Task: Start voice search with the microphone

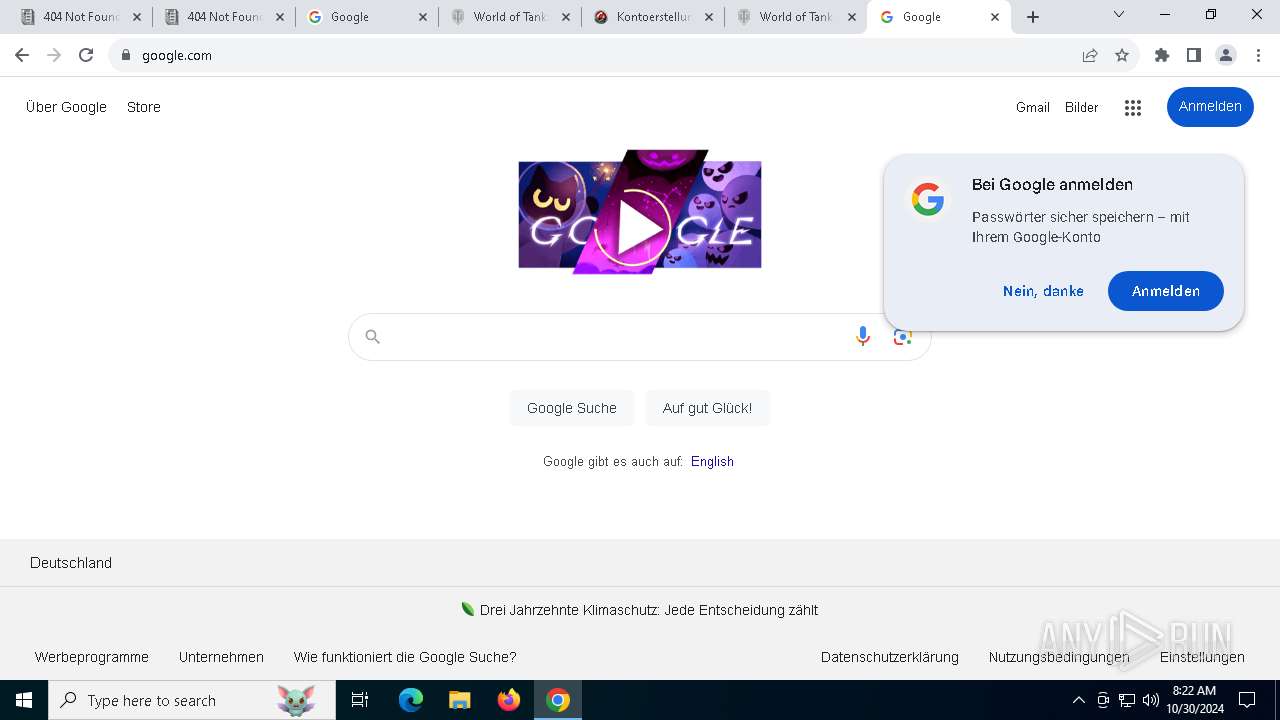Action: point(863,337)
